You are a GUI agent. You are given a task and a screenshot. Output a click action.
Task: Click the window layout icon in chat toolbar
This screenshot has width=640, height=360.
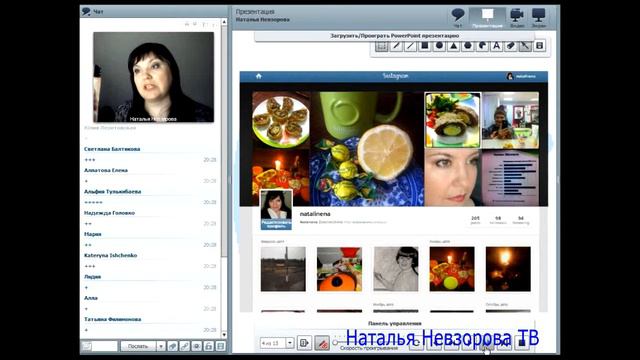(x=221, y=346)
